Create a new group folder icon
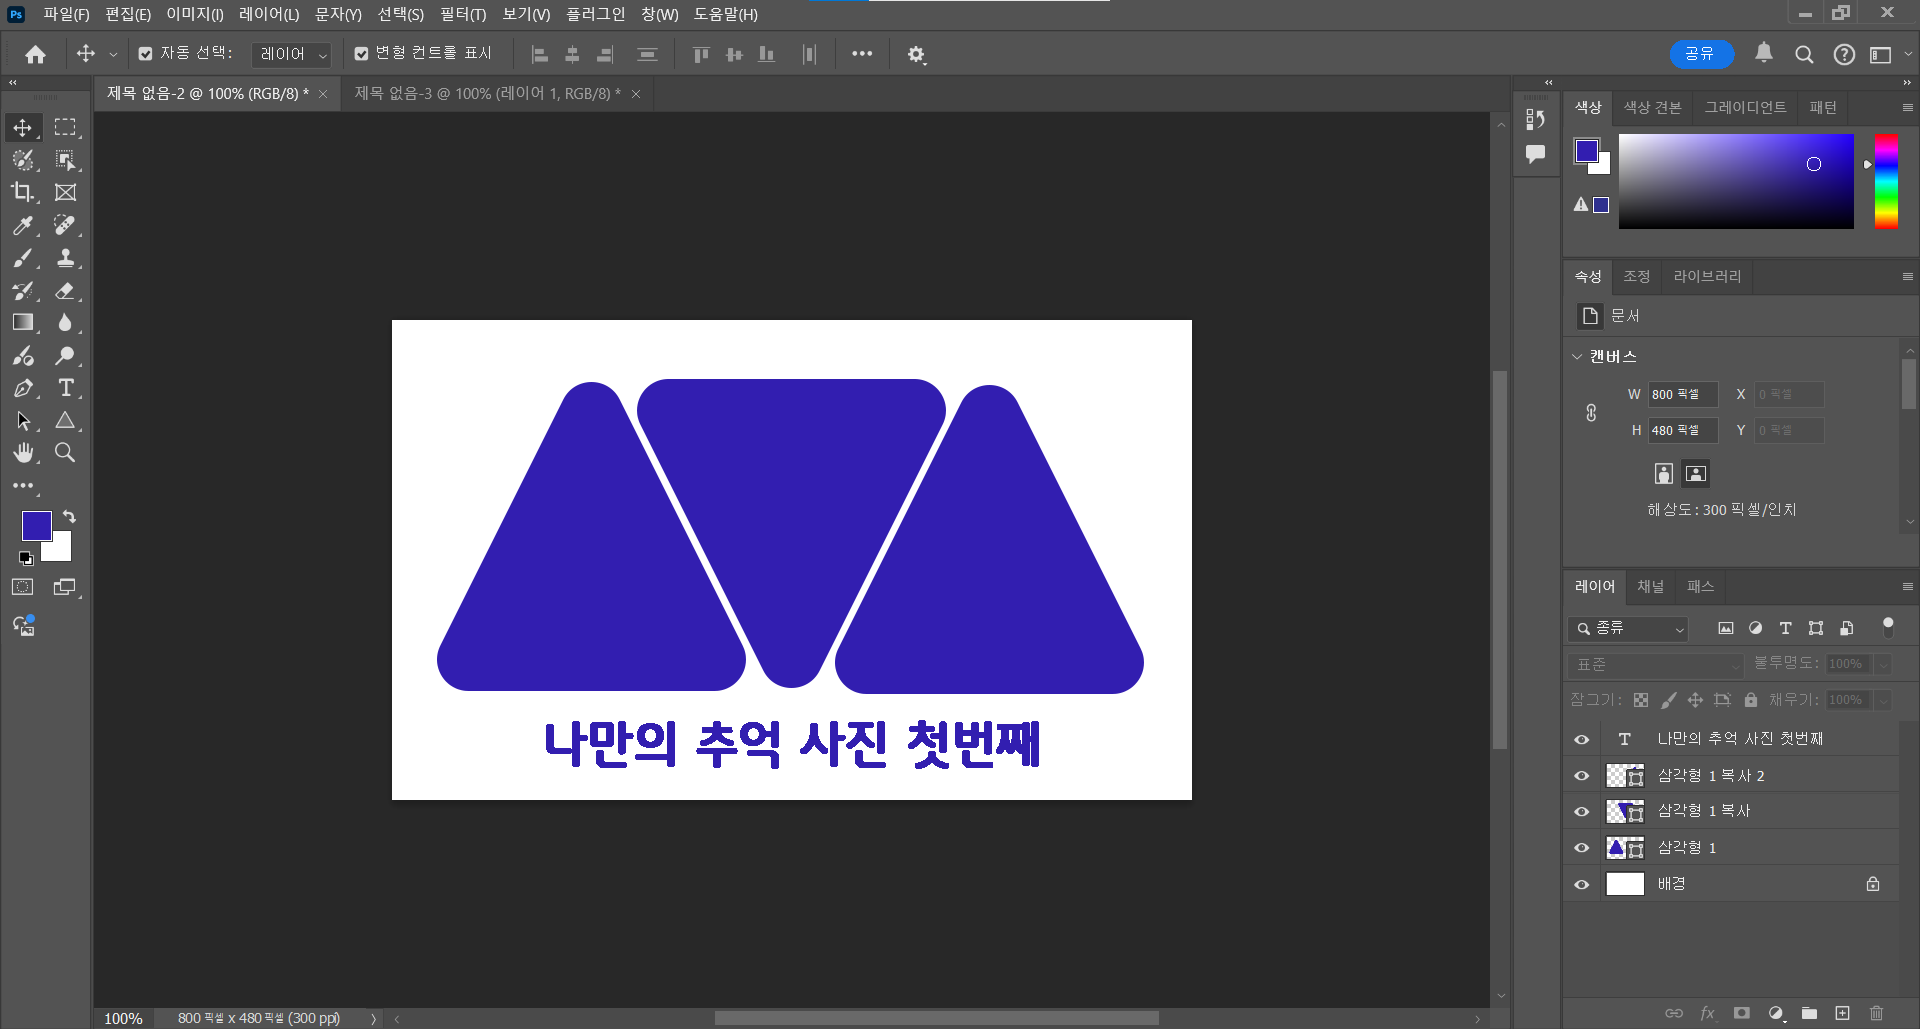Screen dimensions: 1920x1029 (x=1809, y=1013)
